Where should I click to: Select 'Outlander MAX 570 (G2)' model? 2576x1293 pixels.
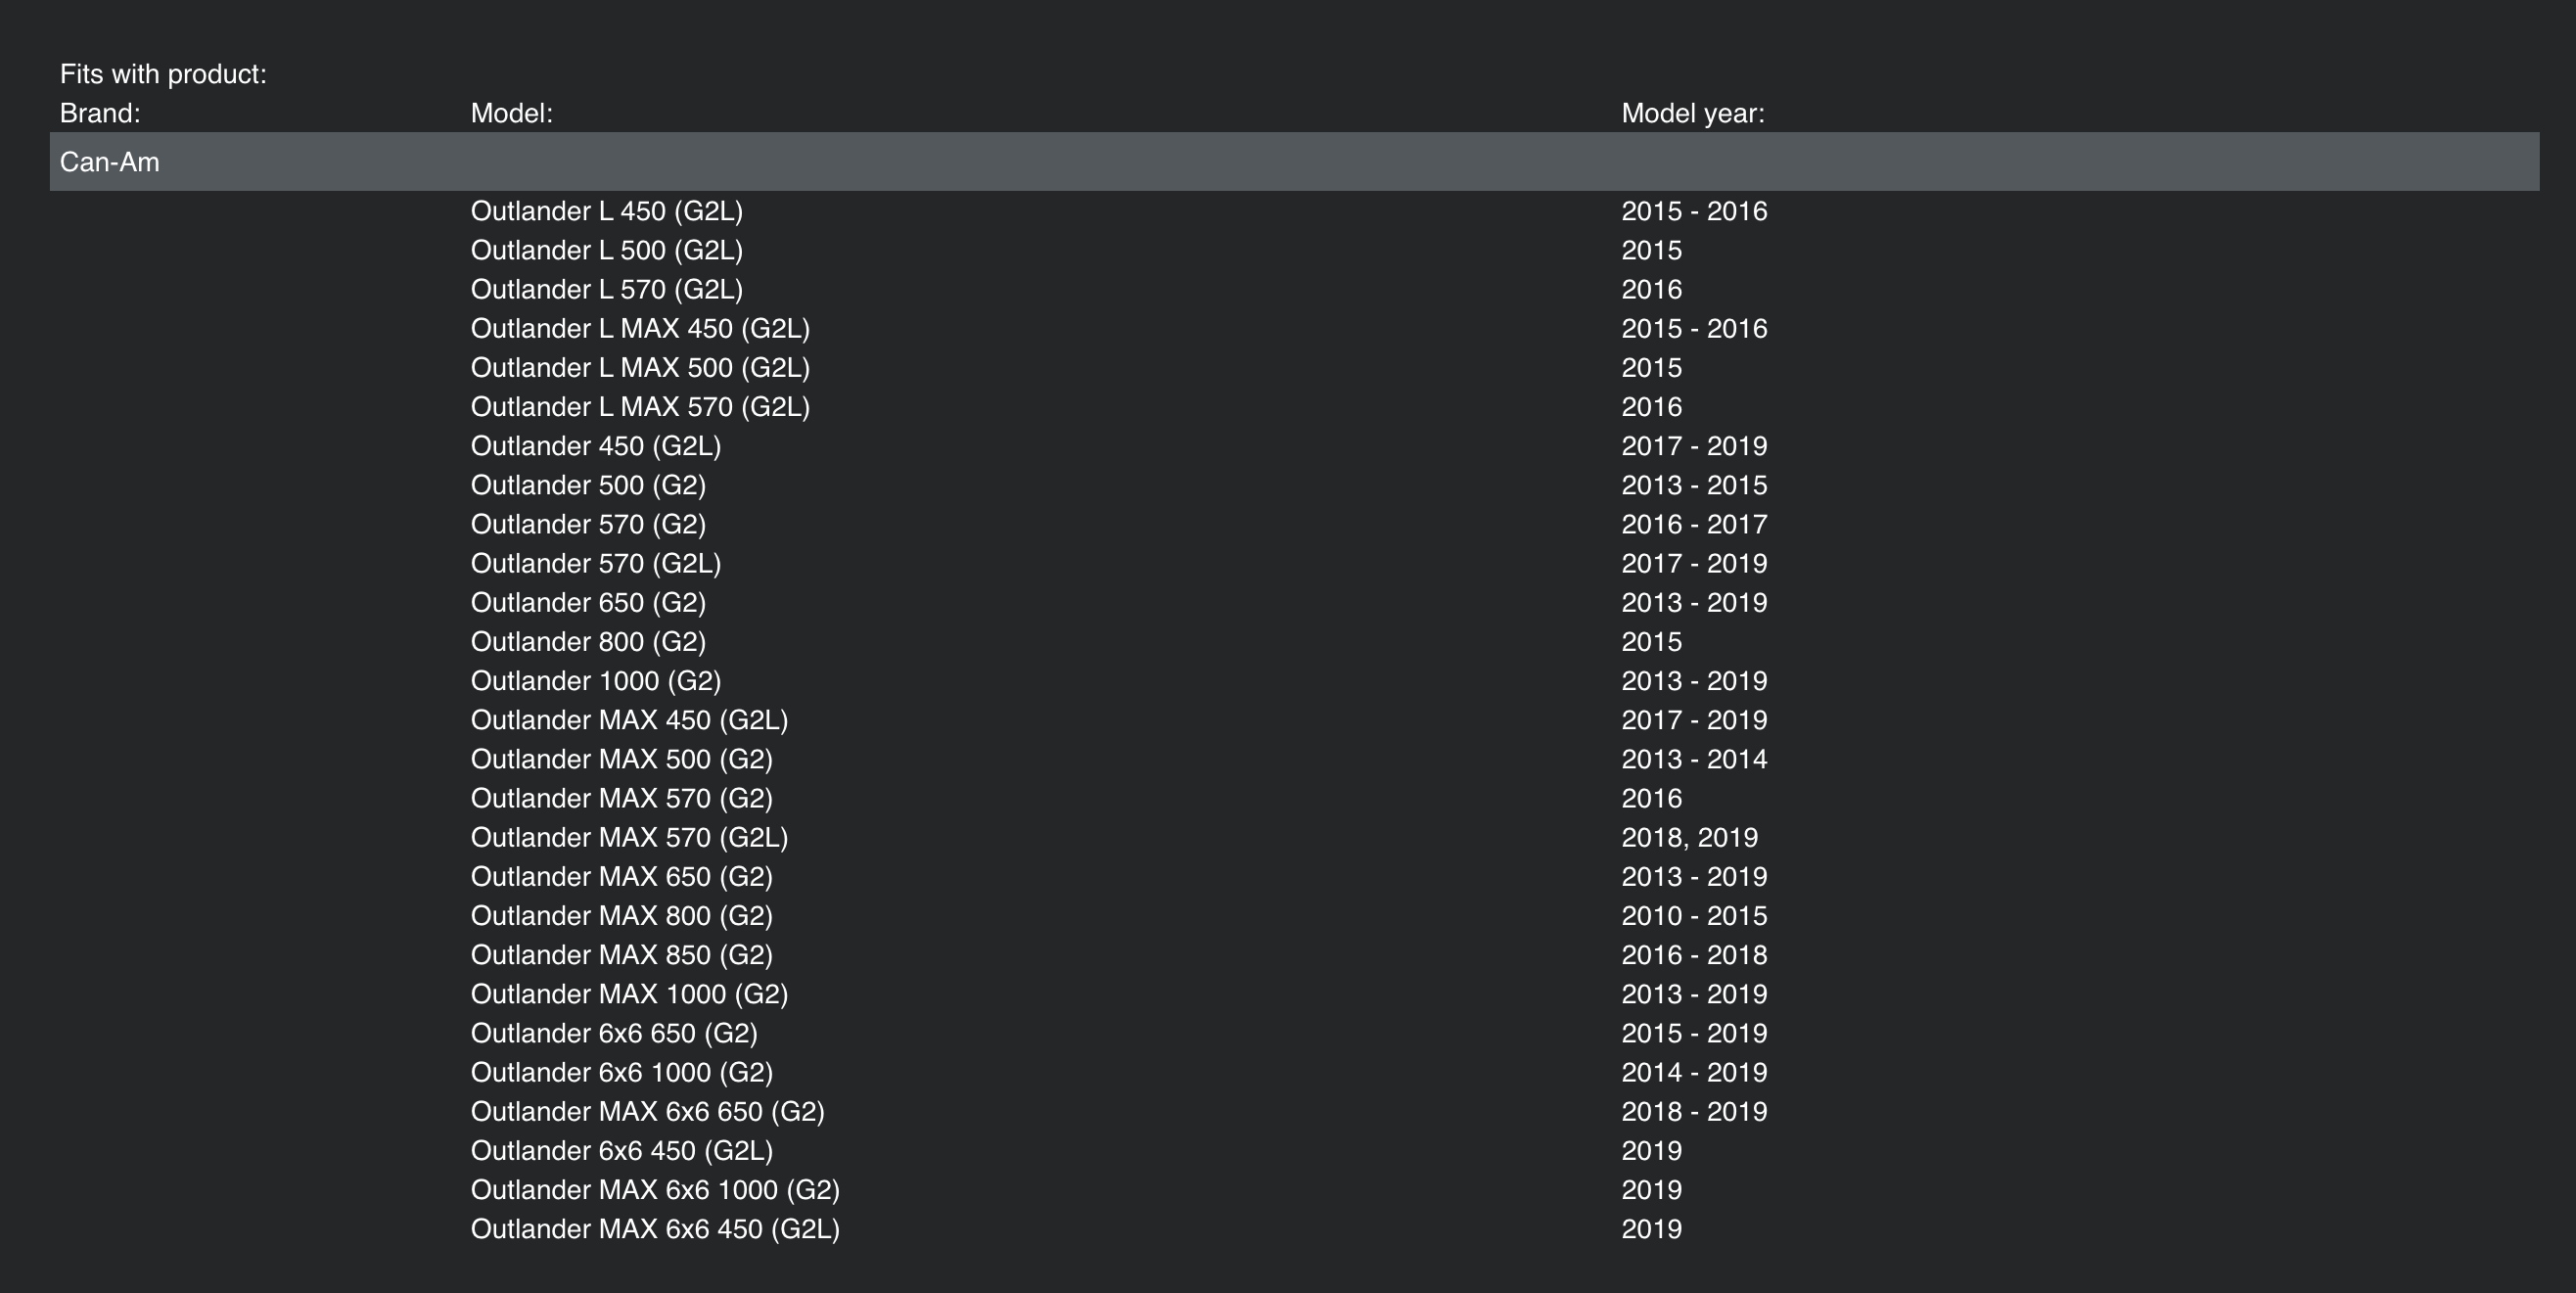coord(622,798)
